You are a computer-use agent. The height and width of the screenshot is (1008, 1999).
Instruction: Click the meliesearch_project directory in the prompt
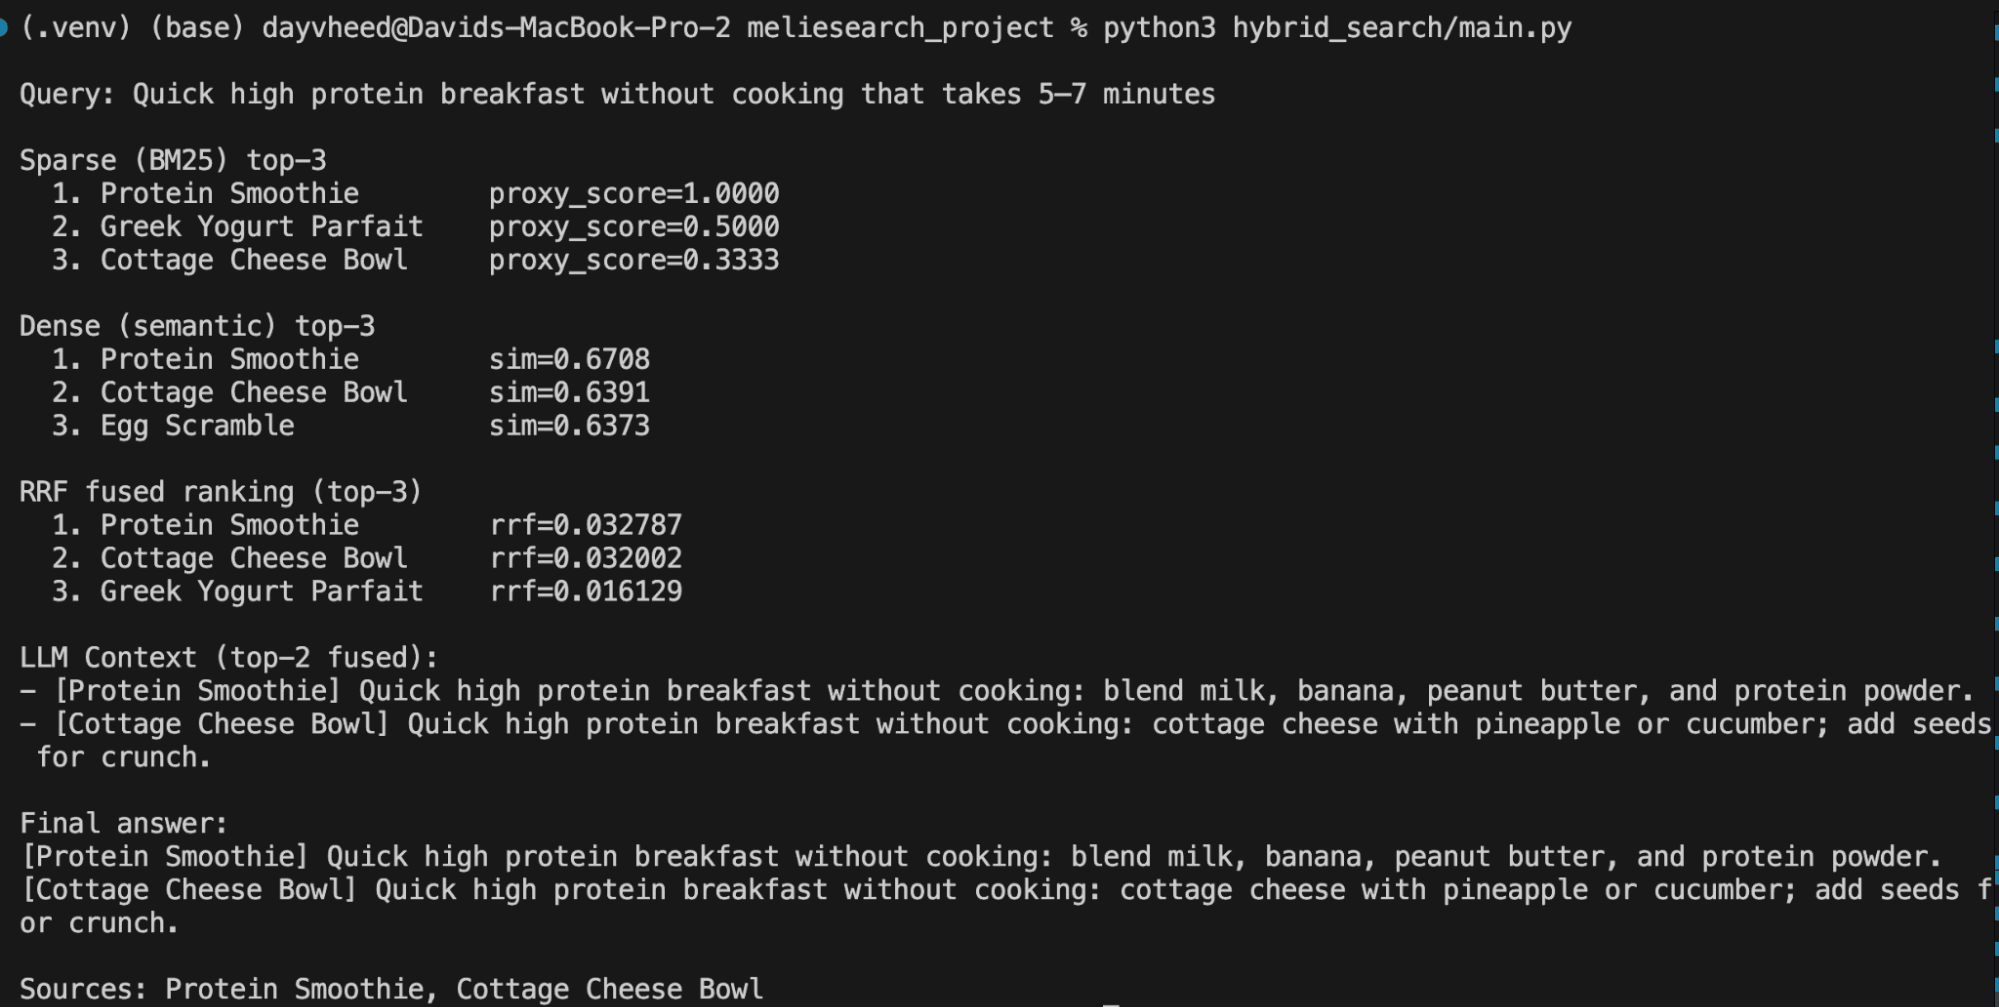(x=900, y=28)
